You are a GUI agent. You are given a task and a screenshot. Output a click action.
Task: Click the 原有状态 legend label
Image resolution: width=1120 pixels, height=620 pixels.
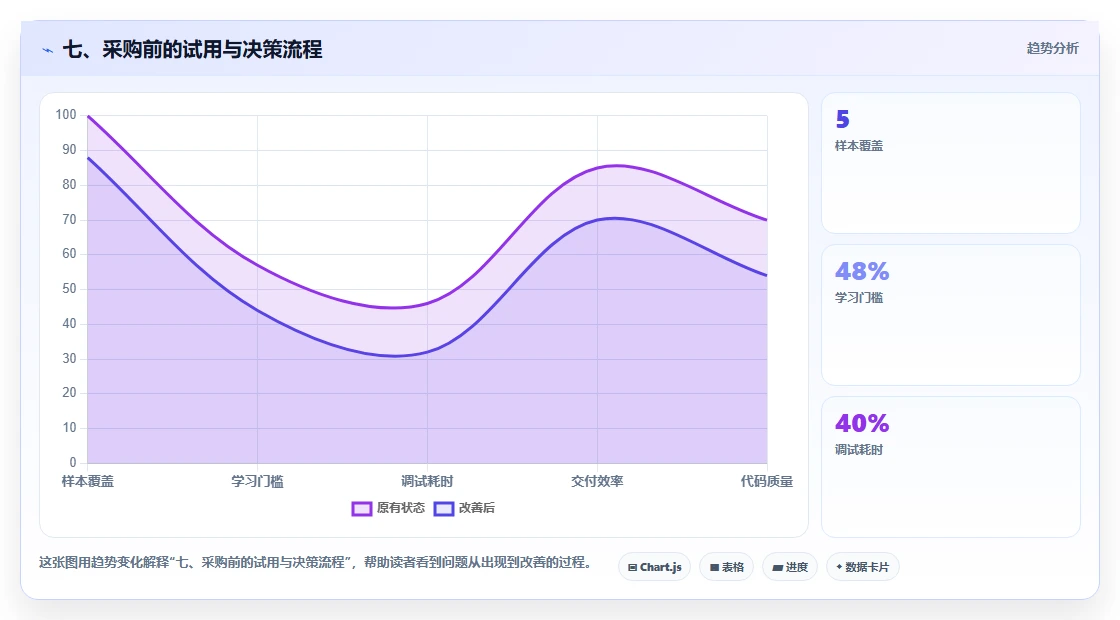click(401, 508)
